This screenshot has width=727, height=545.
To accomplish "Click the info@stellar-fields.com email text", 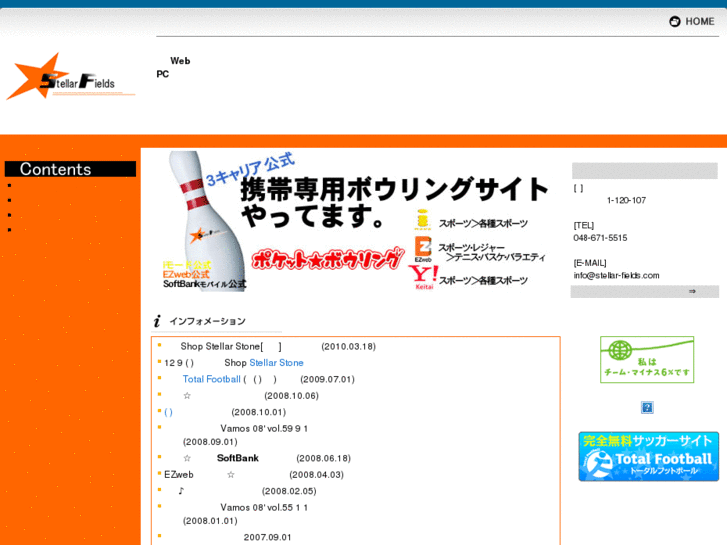I will 616,276.
